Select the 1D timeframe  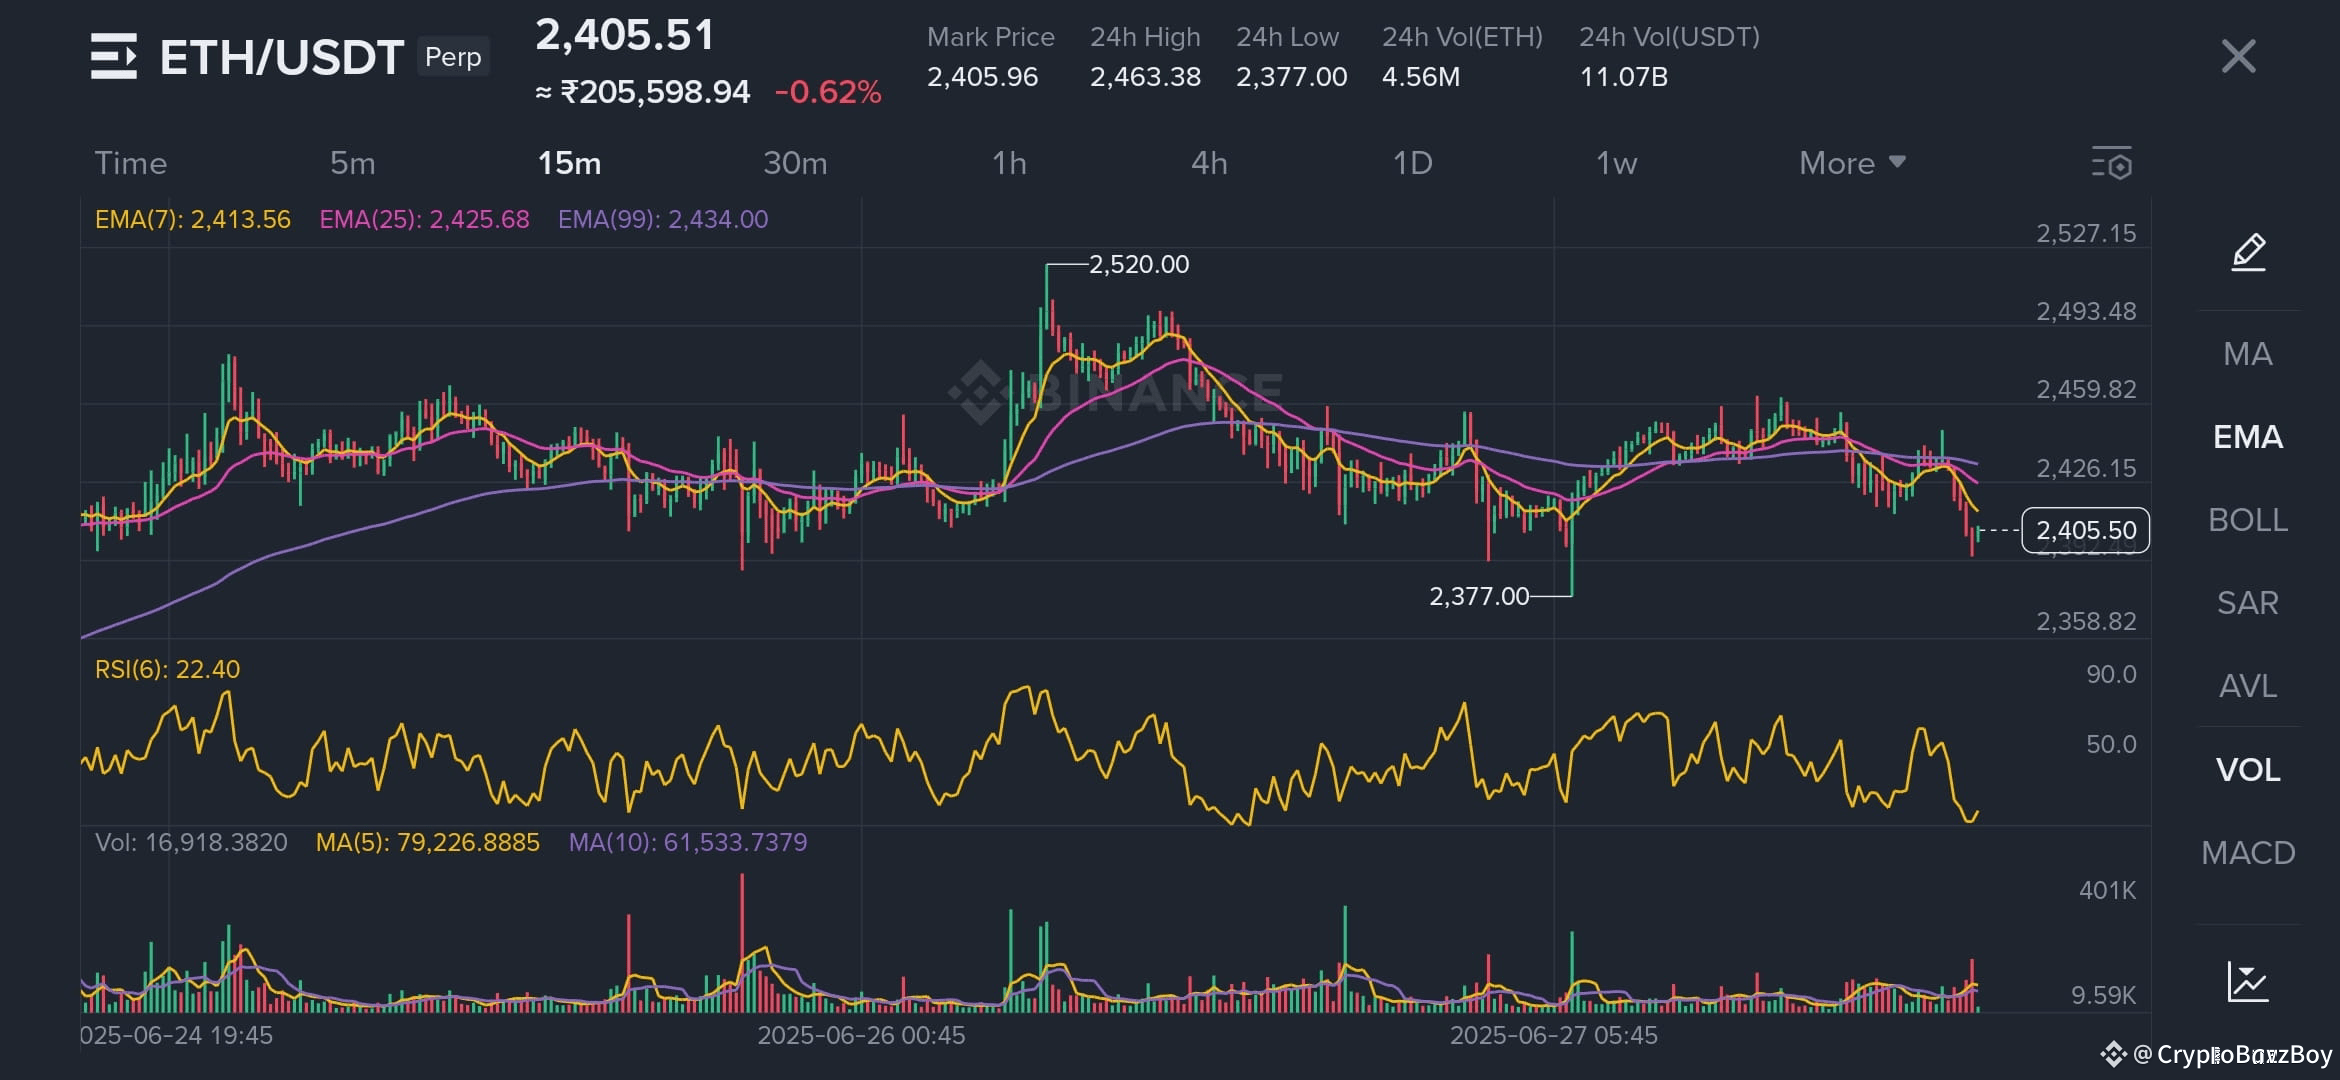point(1412,163)
